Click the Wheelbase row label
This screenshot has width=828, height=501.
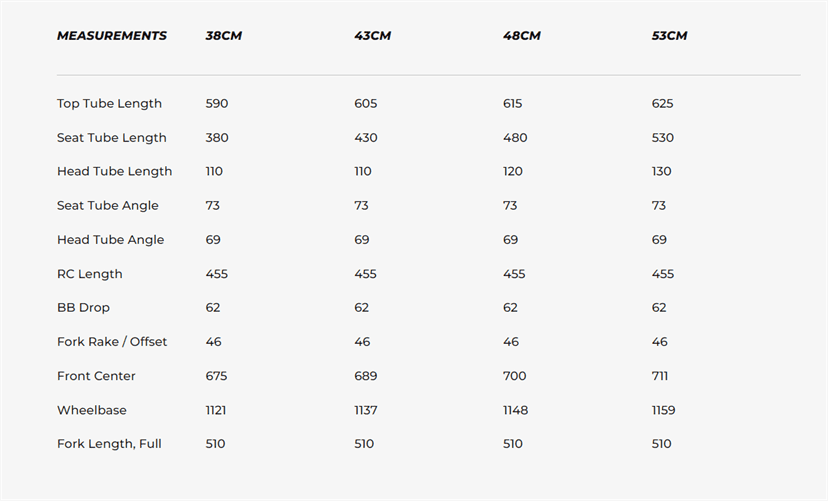click(92, 410)
